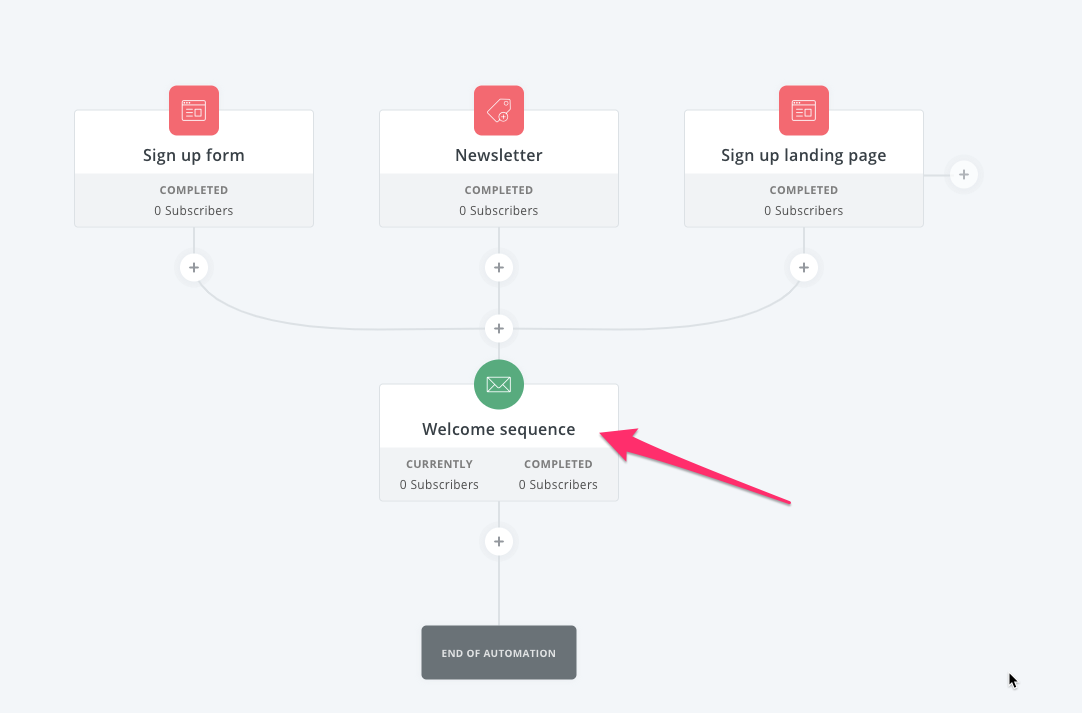Viewport: 1082px width, 713px height.
Task: Click the Sign up landing page icon
Action: click(804, 110)
